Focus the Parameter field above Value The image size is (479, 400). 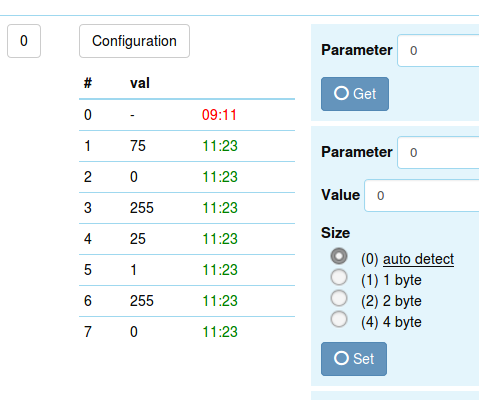pyautogui.click(x=438, y=152)
